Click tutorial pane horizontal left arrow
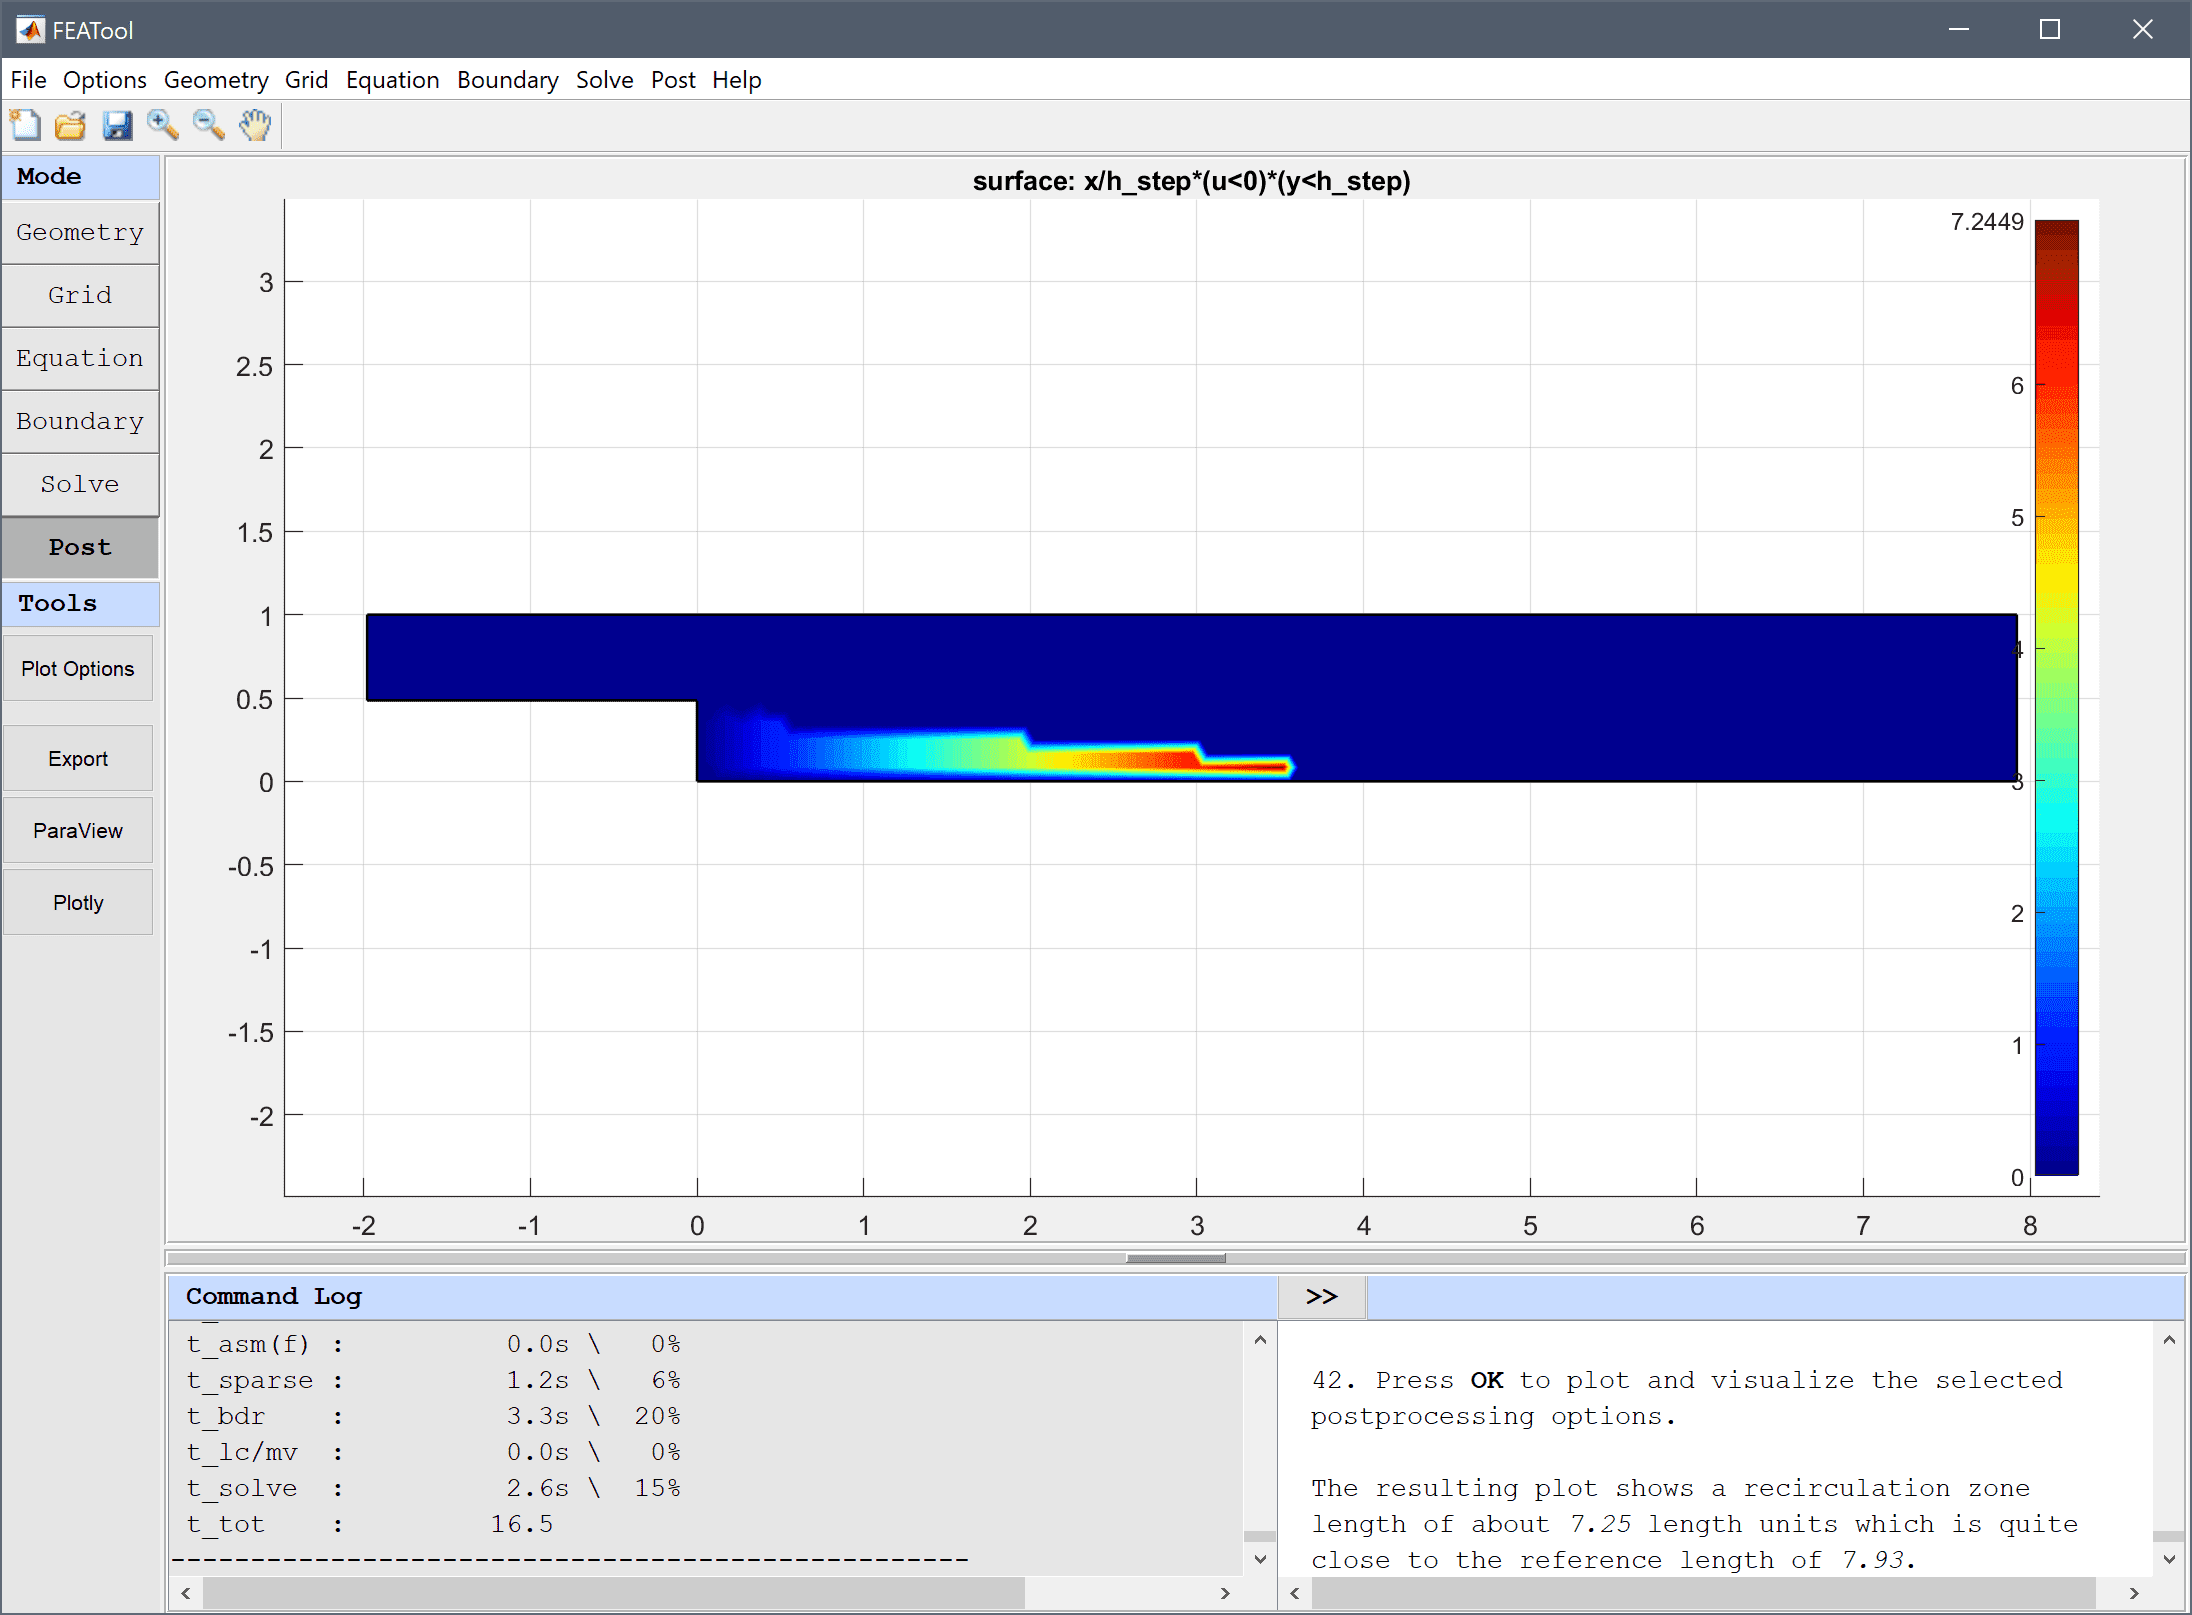Screen dimensions: 2192x1615 tap(1295, 1593)
